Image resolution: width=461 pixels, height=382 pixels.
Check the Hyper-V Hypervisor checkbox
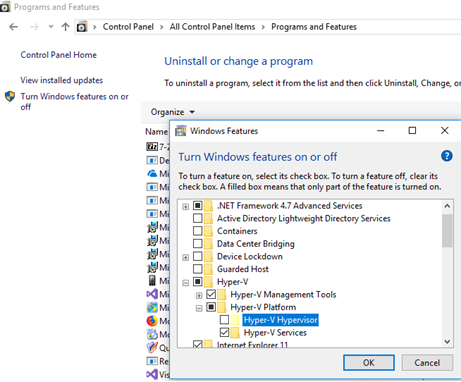(x=224, y=320)
